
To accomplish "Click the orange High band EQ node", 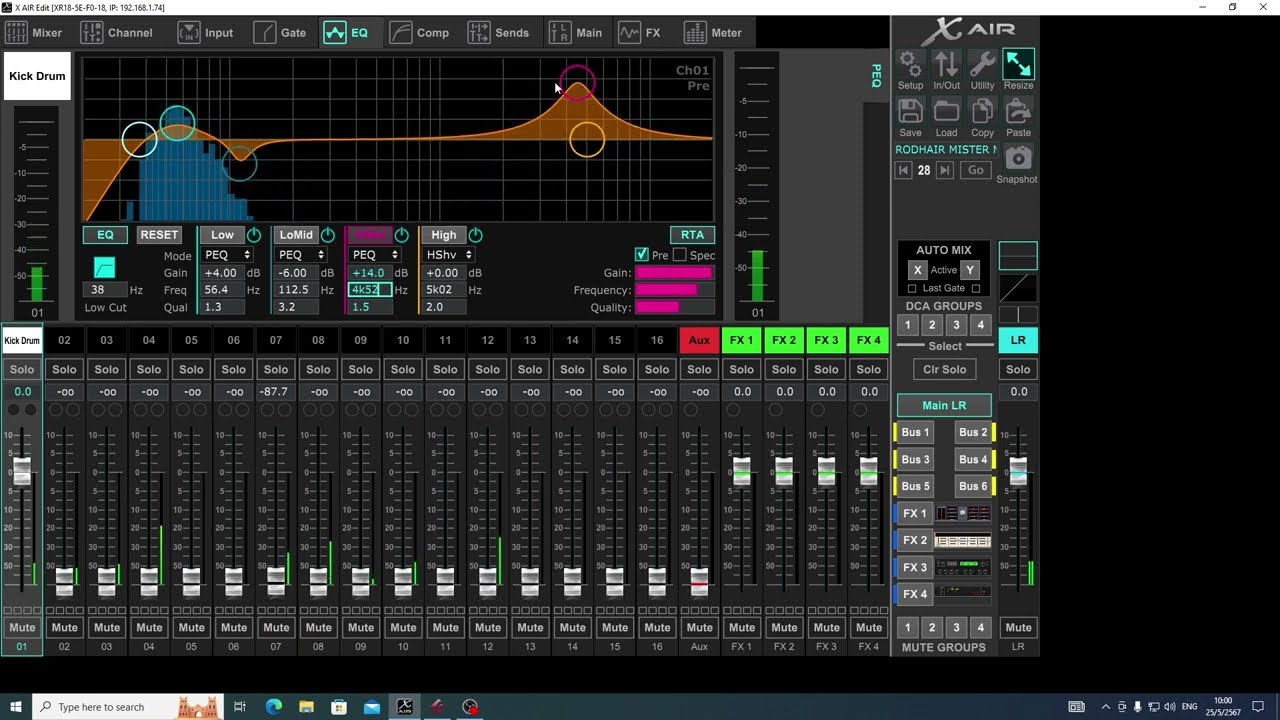I will click(587, 140).
